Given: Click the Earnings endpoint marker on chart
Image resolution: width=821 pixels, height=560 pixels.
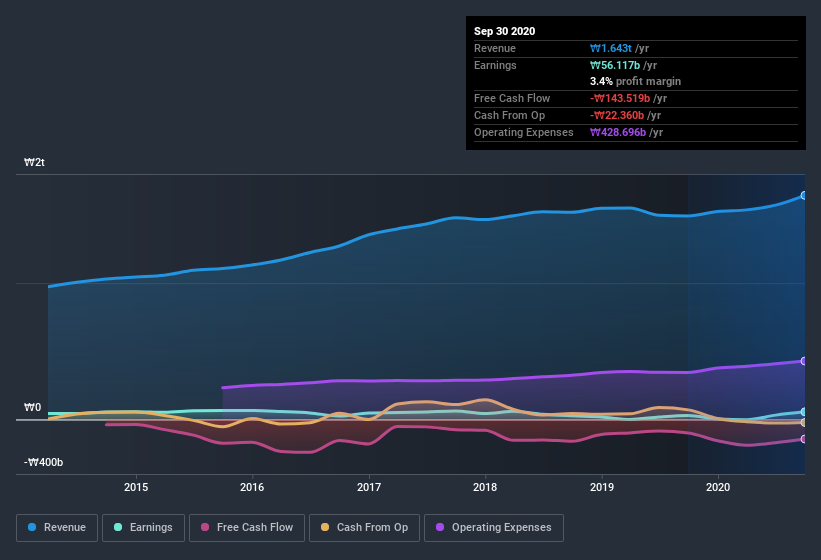Looking at the screenshot, I should click(x=804, y=412).
